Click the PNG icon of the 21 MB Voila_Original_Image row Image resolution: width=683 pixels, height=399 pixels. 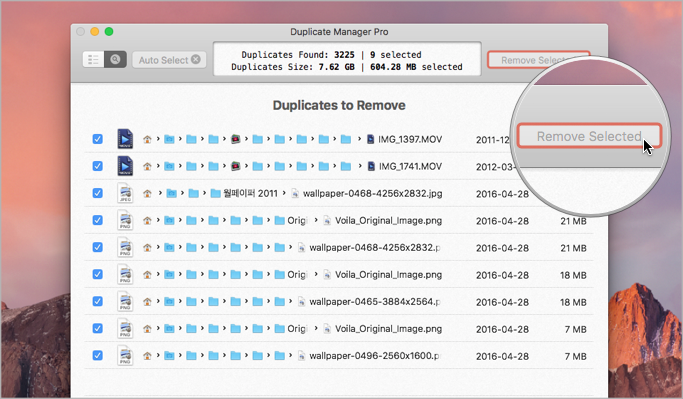tap(125, 220)
